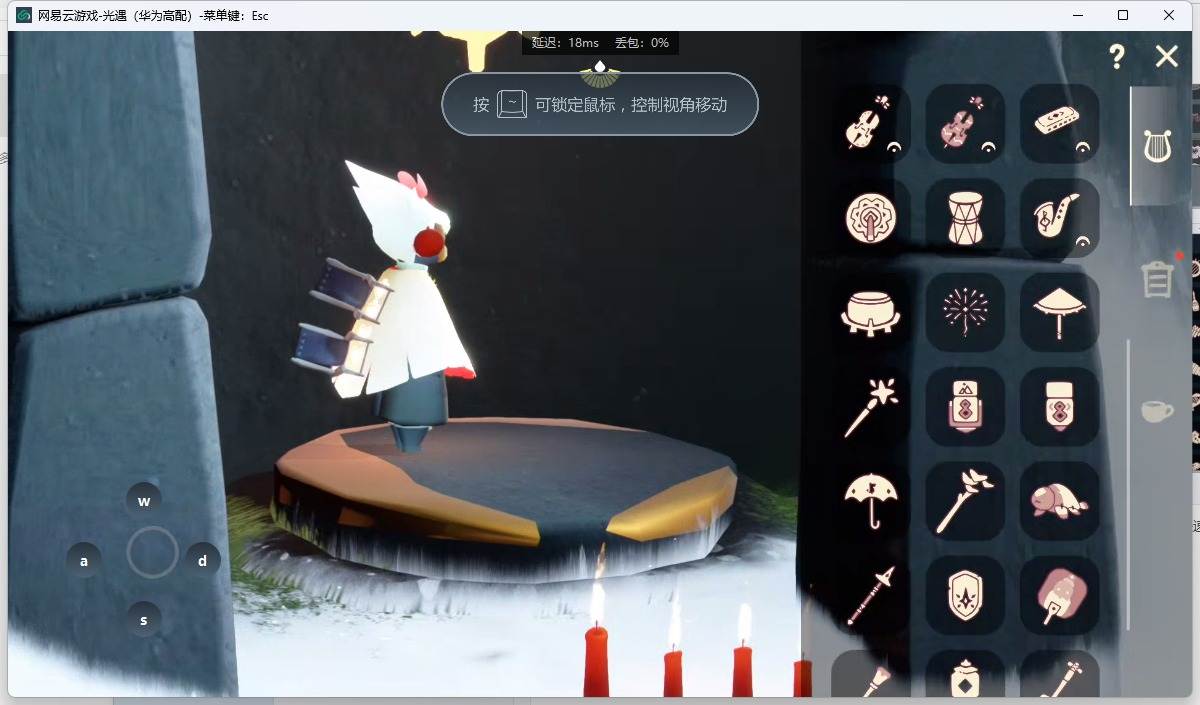
Task: Tap the virtual joystick center circle
Action: (x=152, y=552)
